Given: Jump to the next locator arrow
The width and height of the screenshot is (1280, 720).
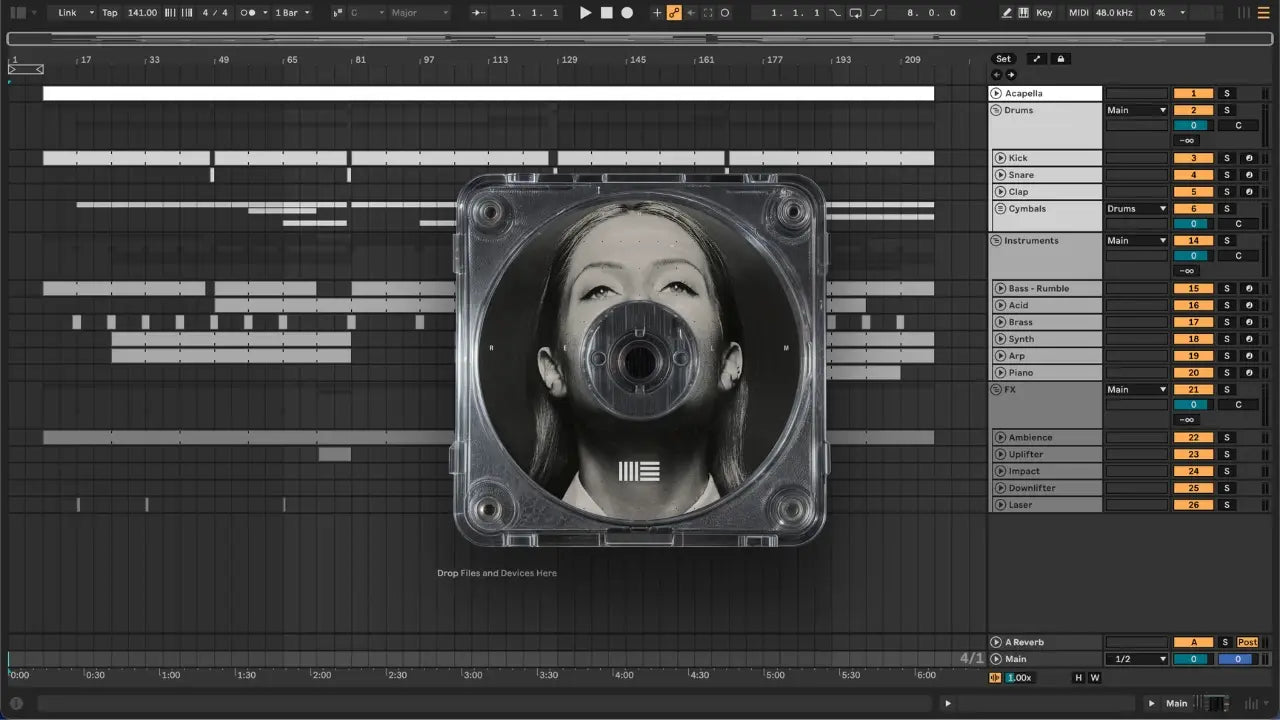Looking at the screenshot, I should (1011, 75).
